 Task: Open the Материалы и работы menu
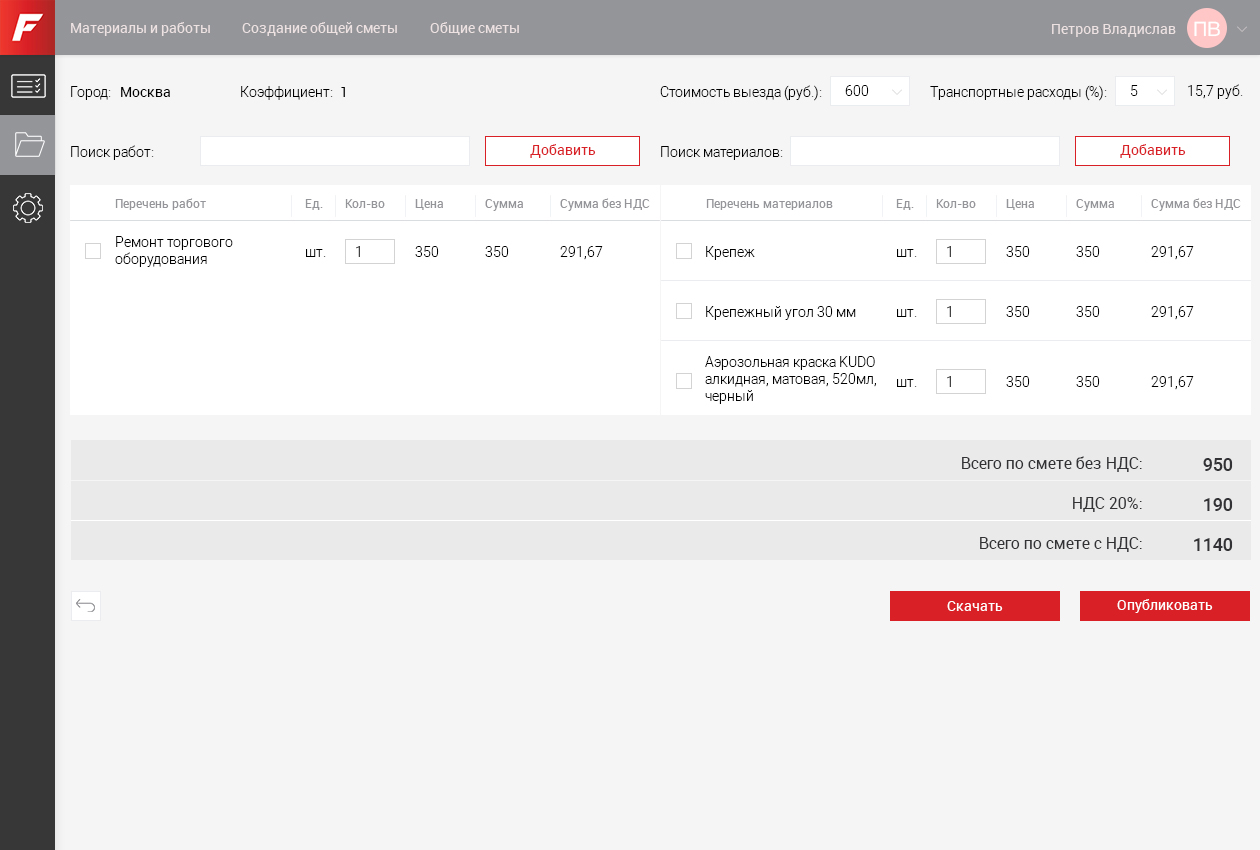(x=140, y=28)
